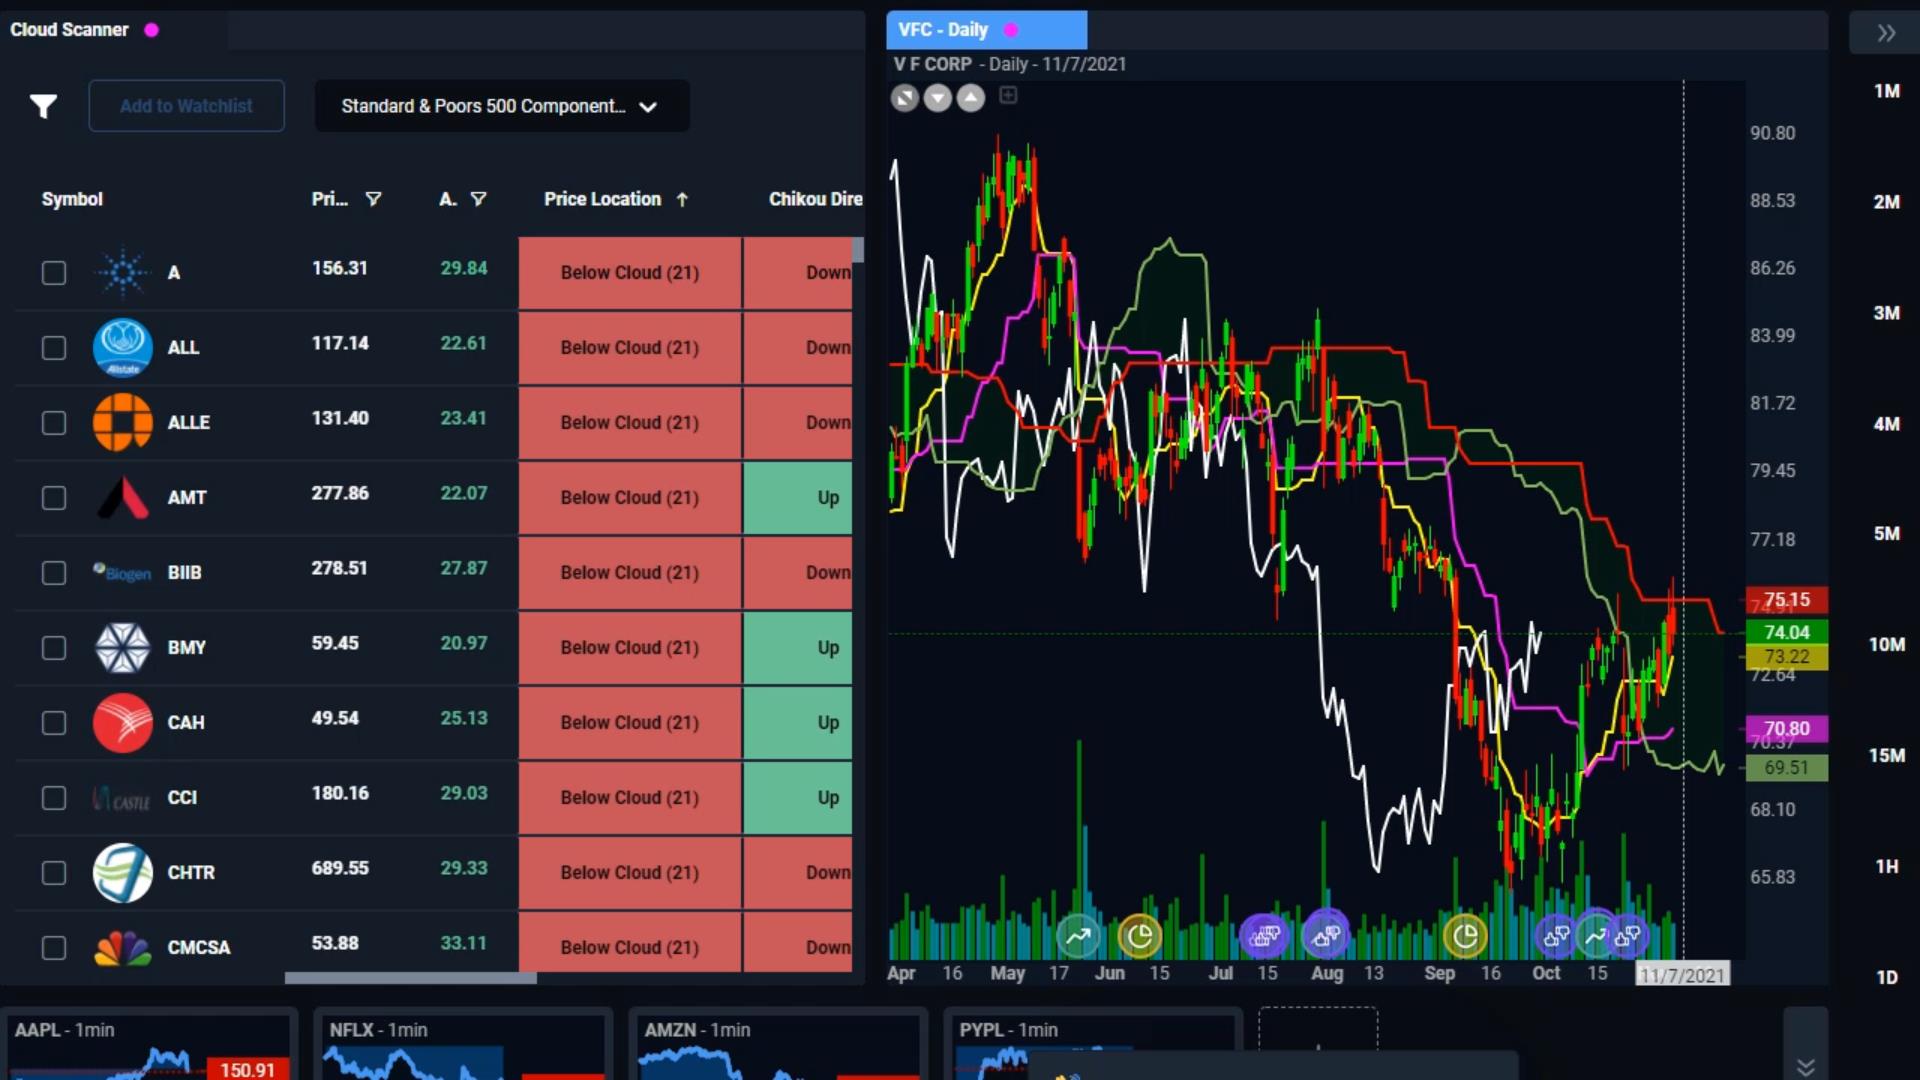
Task: Tick the checkbox for CAH
Action: (54, 723)
